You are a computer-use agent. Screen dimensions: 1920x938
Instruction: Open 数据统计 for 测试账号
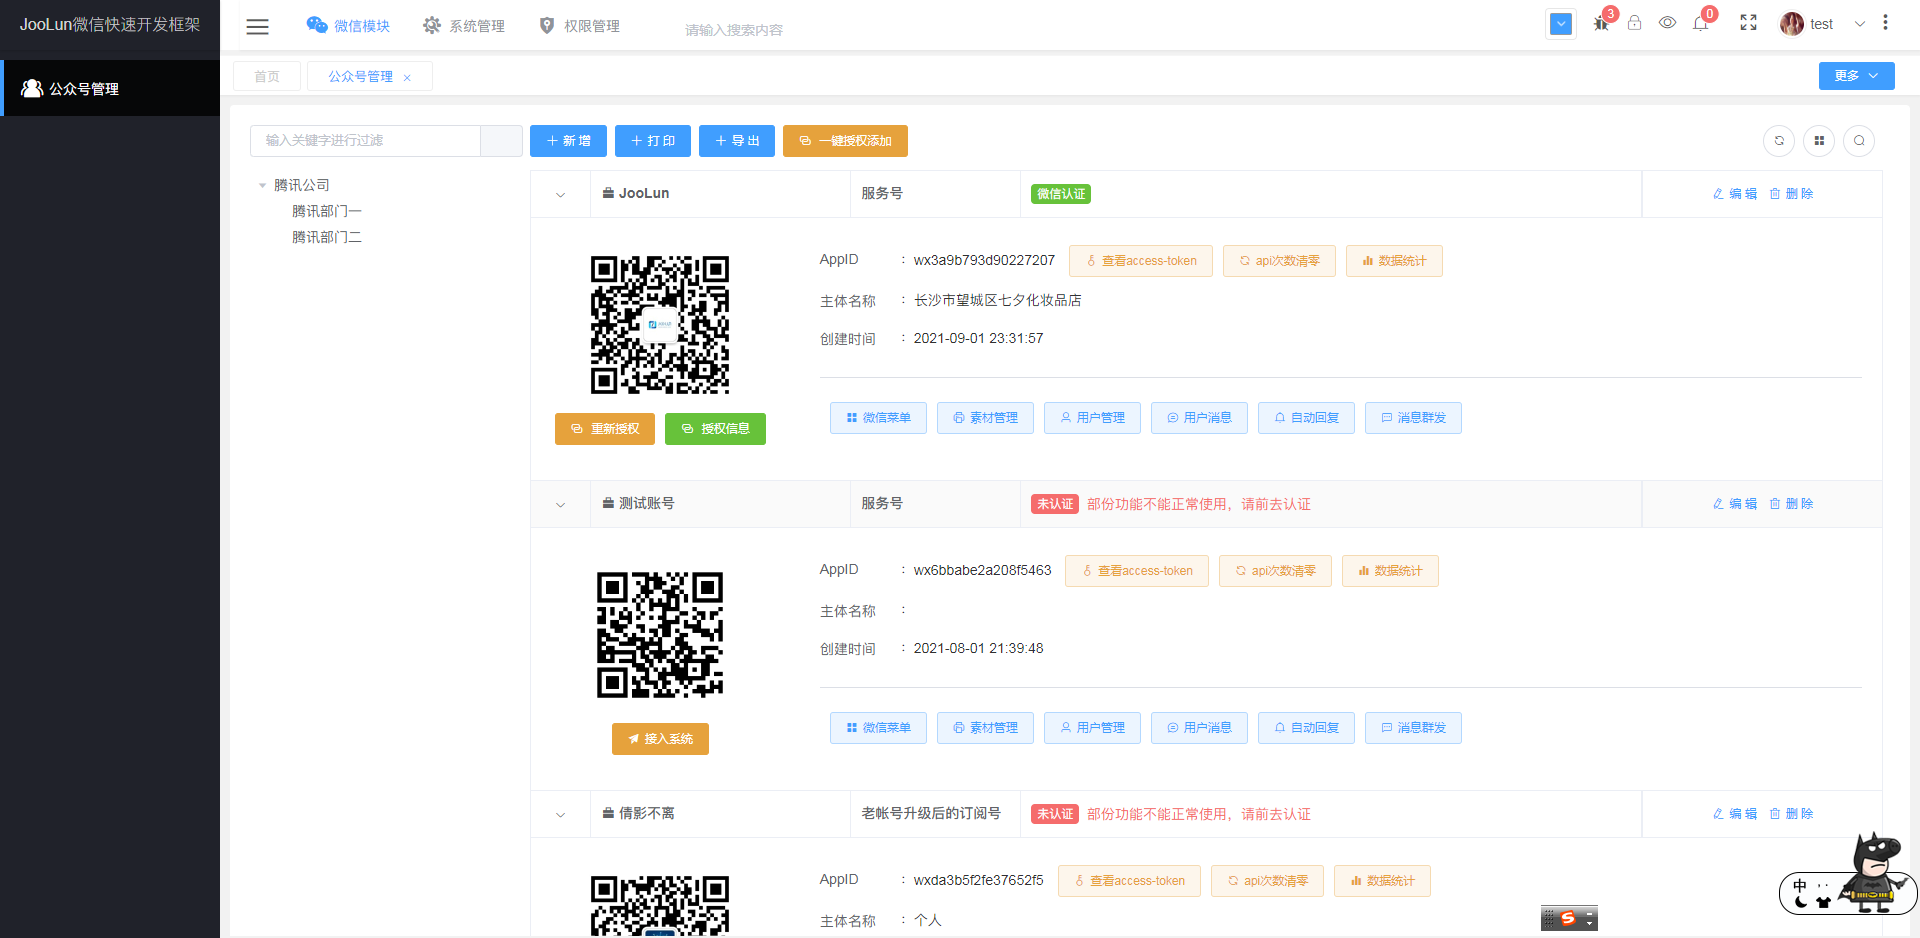pos(1390,571)
